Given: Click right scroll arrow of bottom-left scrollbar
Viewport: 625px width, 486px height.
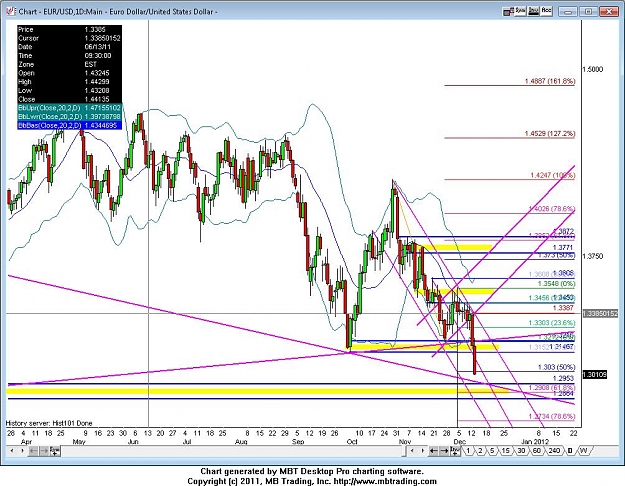Looking at the screenshot, I should (23, 451).
